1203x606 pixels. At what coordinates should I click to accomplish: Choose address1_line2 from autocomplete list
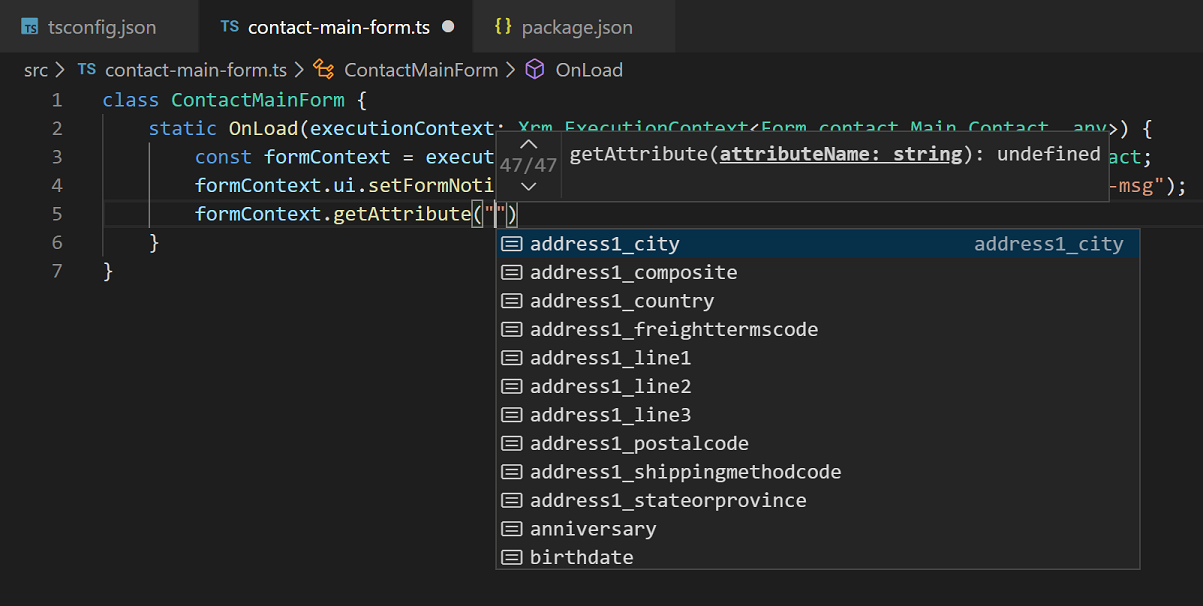[818, 386]
